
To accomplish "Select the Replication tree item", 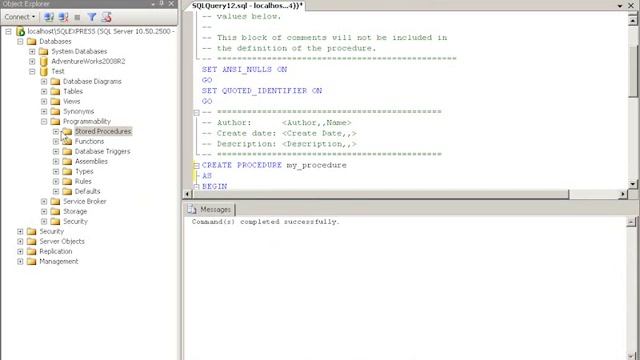I will tap(56, 251).
